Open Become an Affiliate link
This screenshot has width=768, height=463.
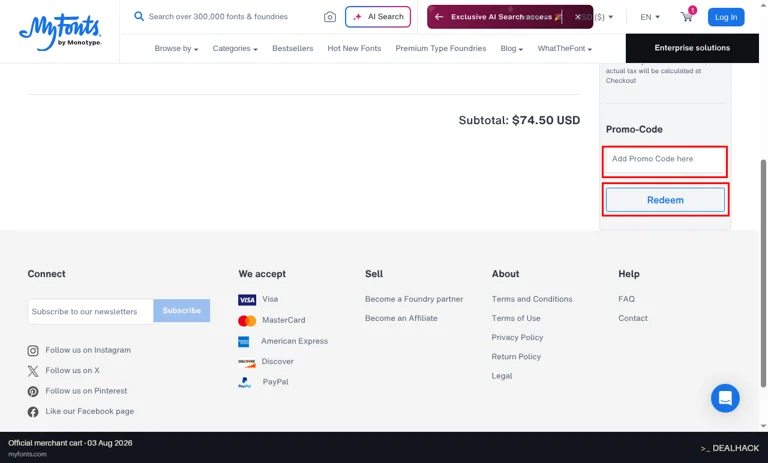pyautogui.click(x=401, y=318)
